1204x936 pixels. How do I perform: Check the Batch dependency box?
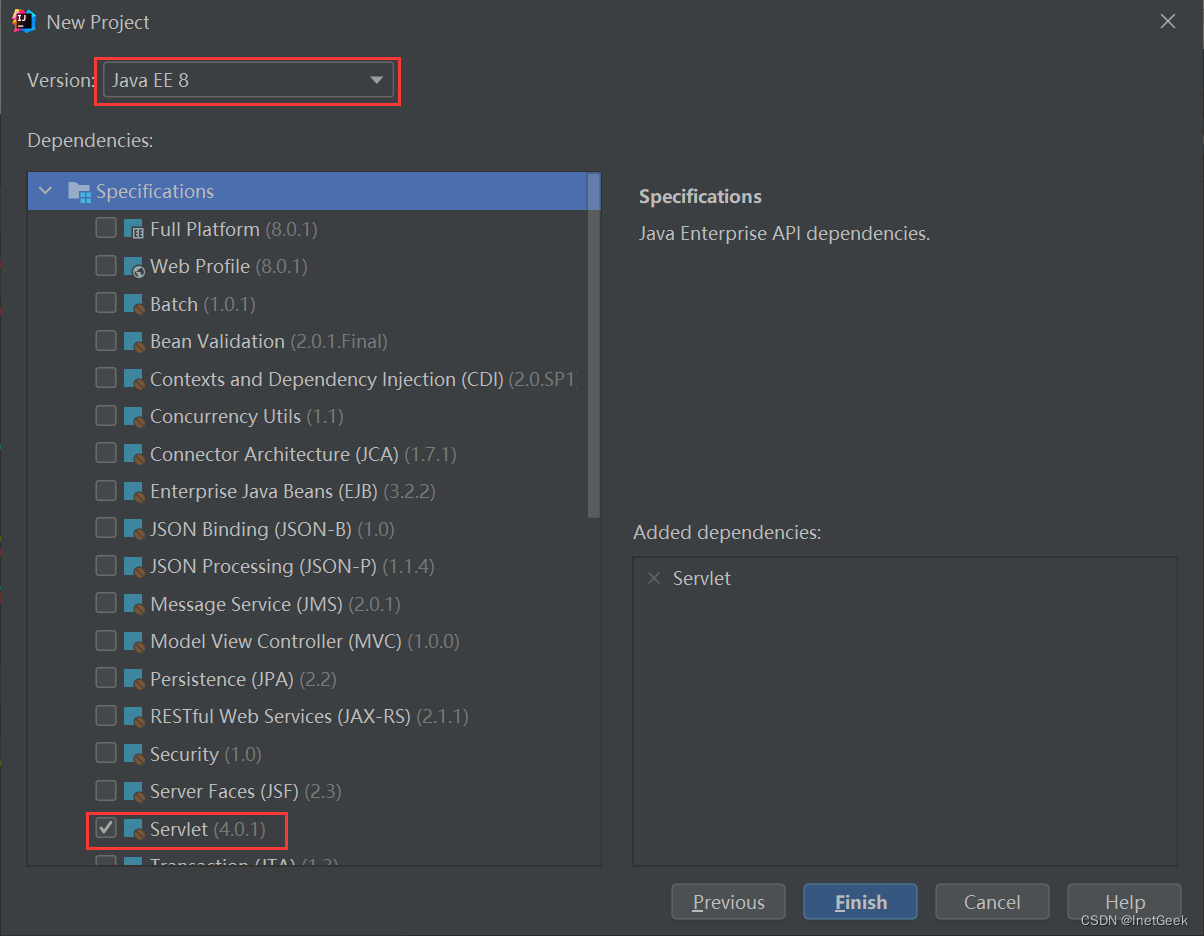click(x=106, y=303)
